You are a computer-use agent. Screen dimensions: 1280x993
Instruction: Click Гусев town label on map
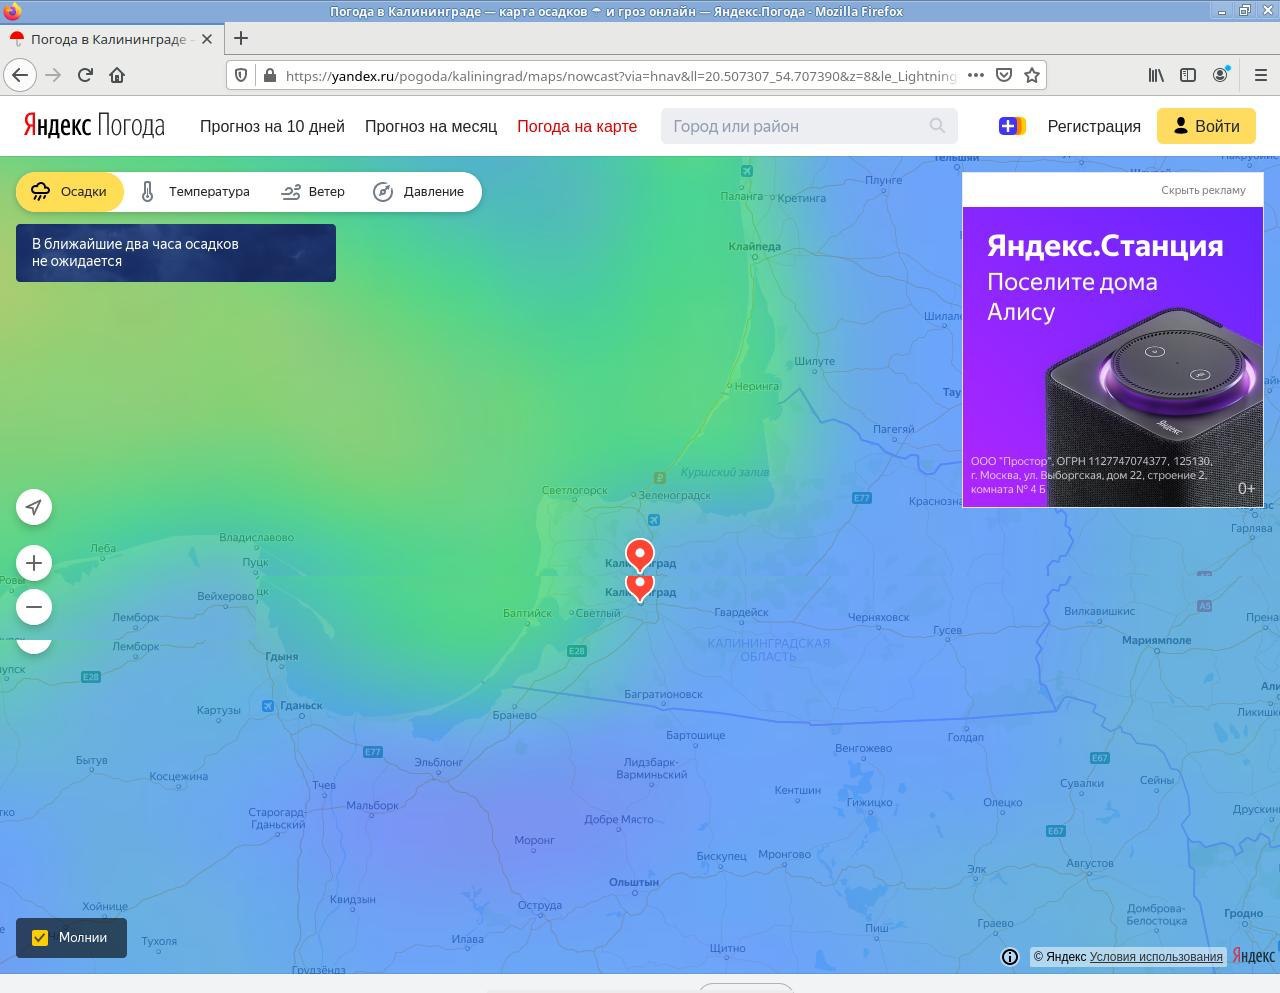click(947, 630)
